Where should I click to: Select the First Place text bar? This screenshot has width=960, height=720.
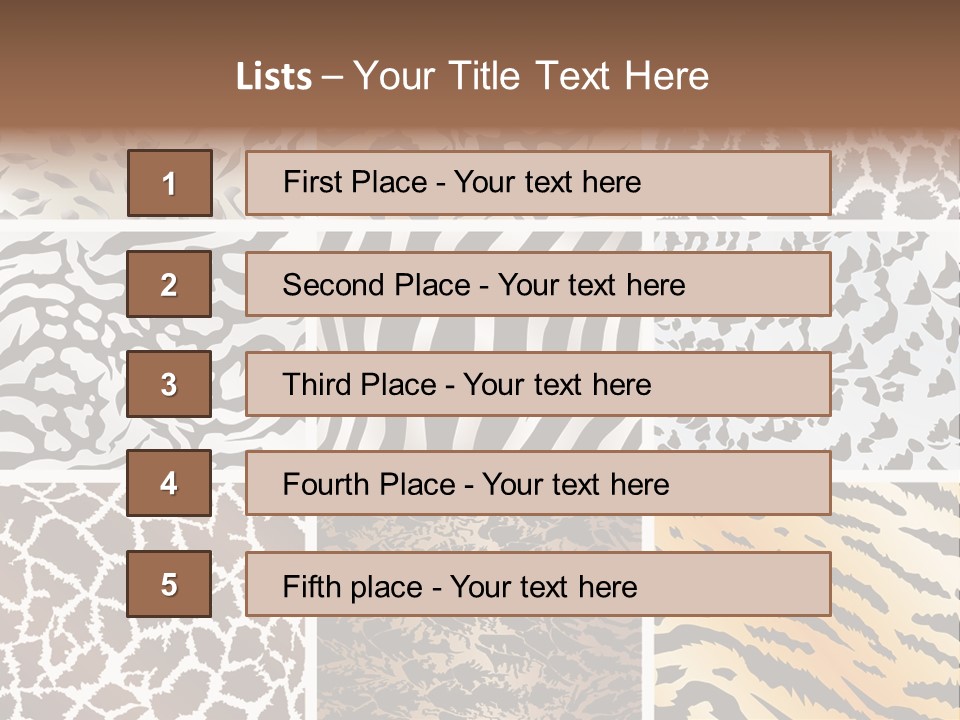click(x=538, y=183)
